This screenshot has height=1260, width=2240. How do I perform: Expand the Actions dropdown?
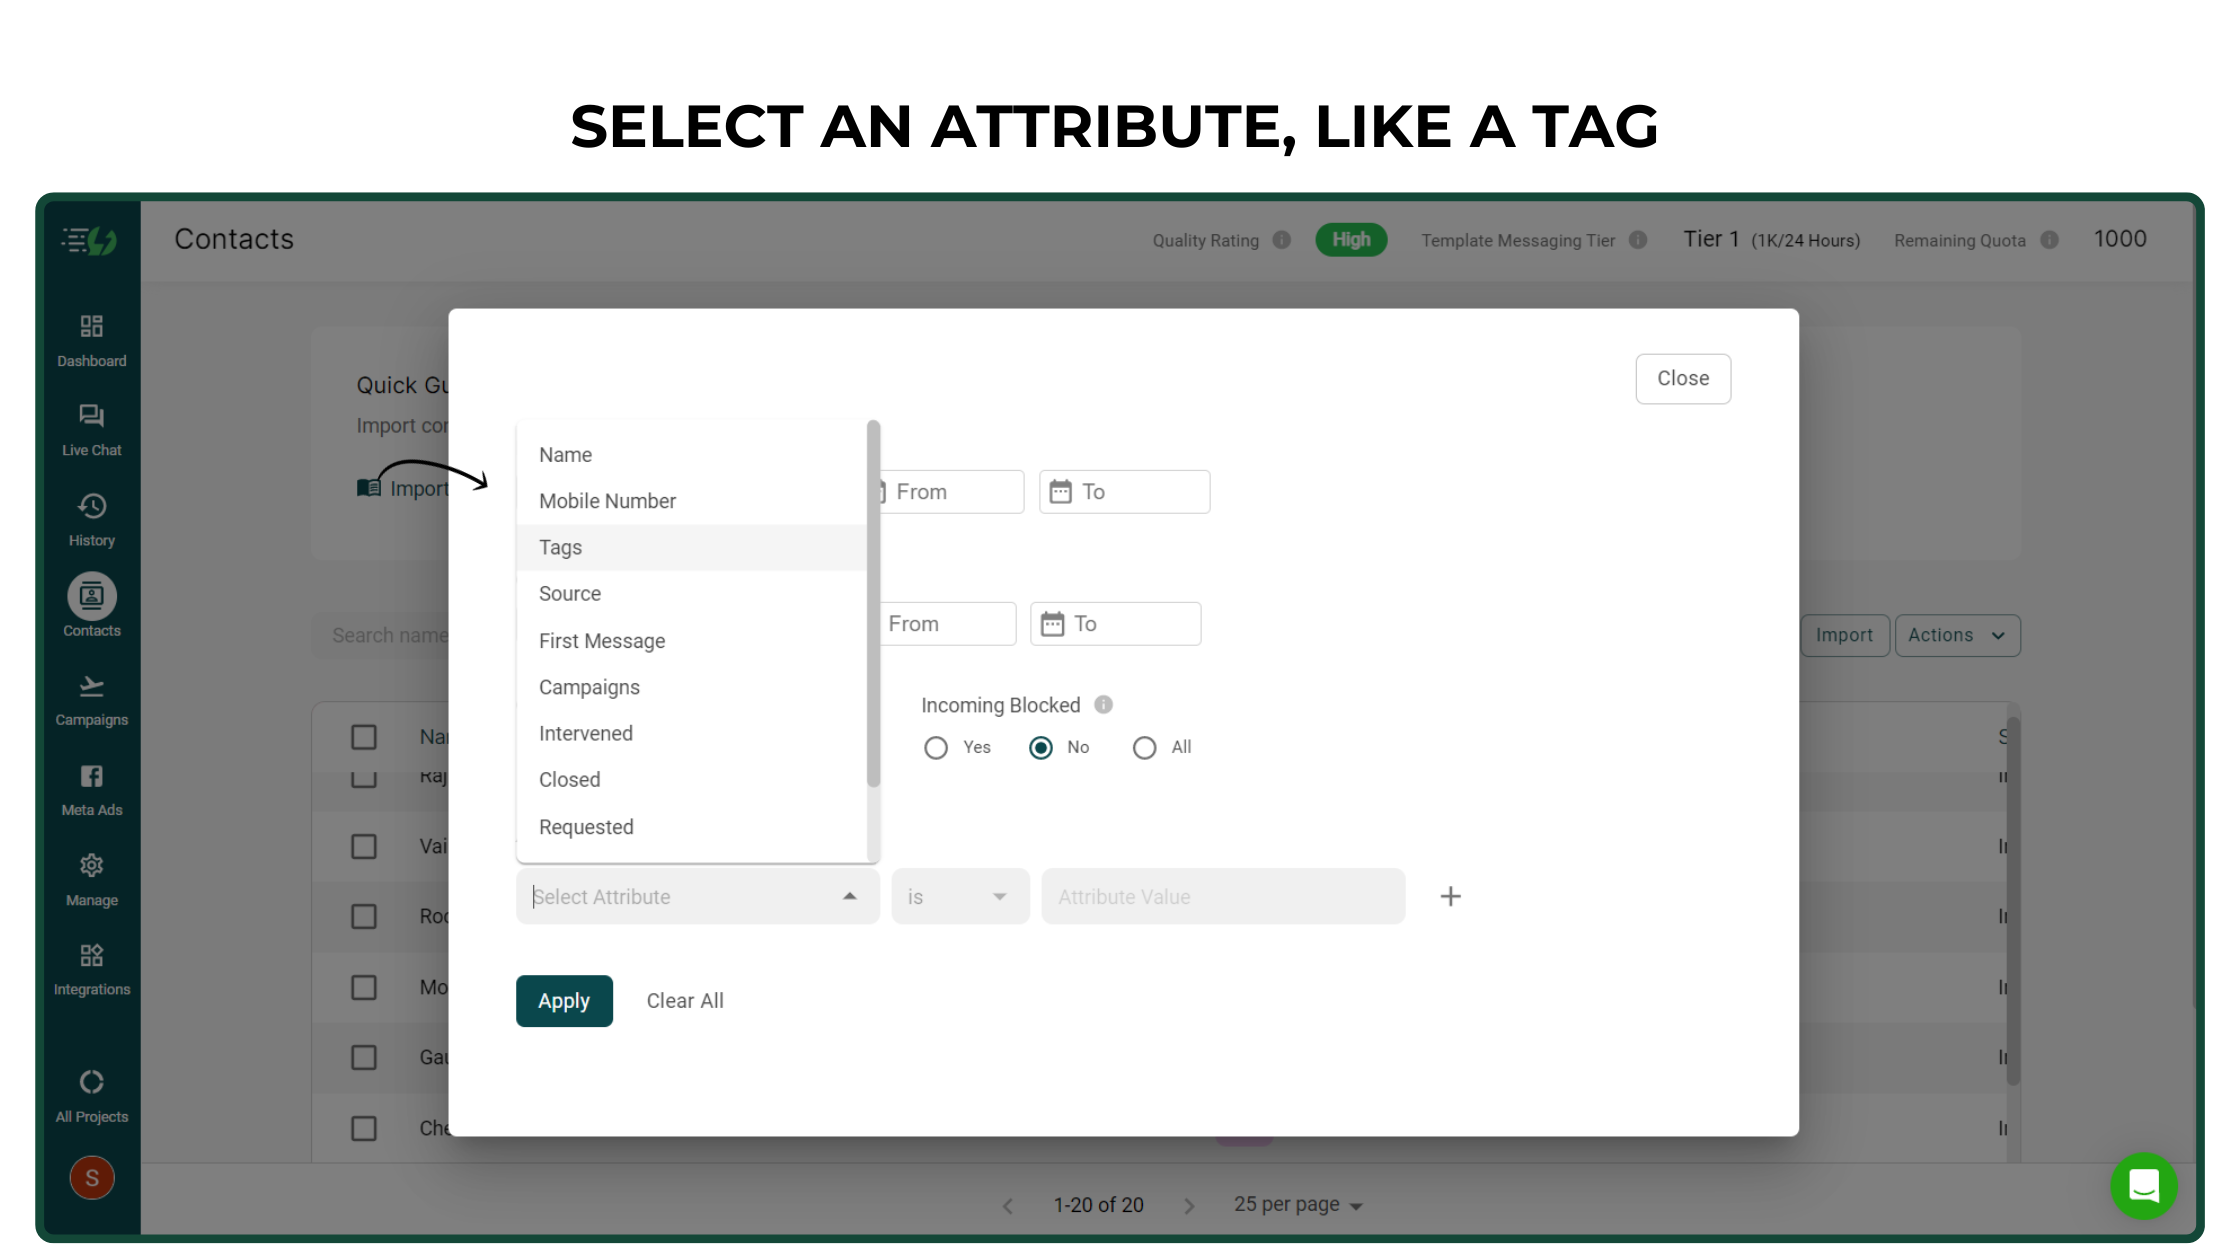tap(1957, 636)
